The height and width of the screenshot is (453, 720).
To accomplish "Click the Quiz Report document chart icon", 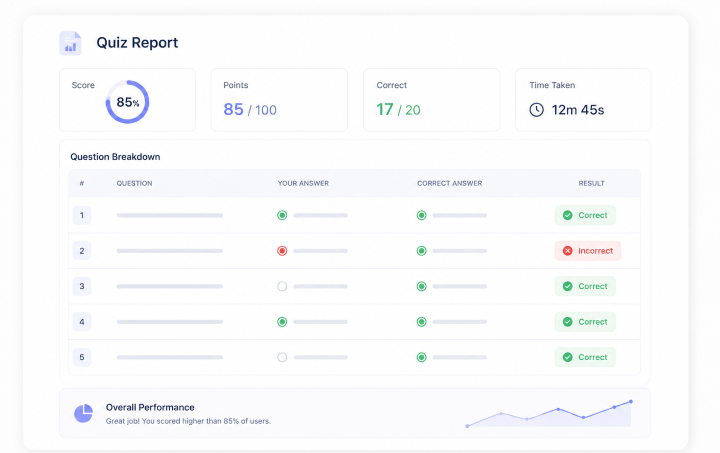I will pos(70,43).
